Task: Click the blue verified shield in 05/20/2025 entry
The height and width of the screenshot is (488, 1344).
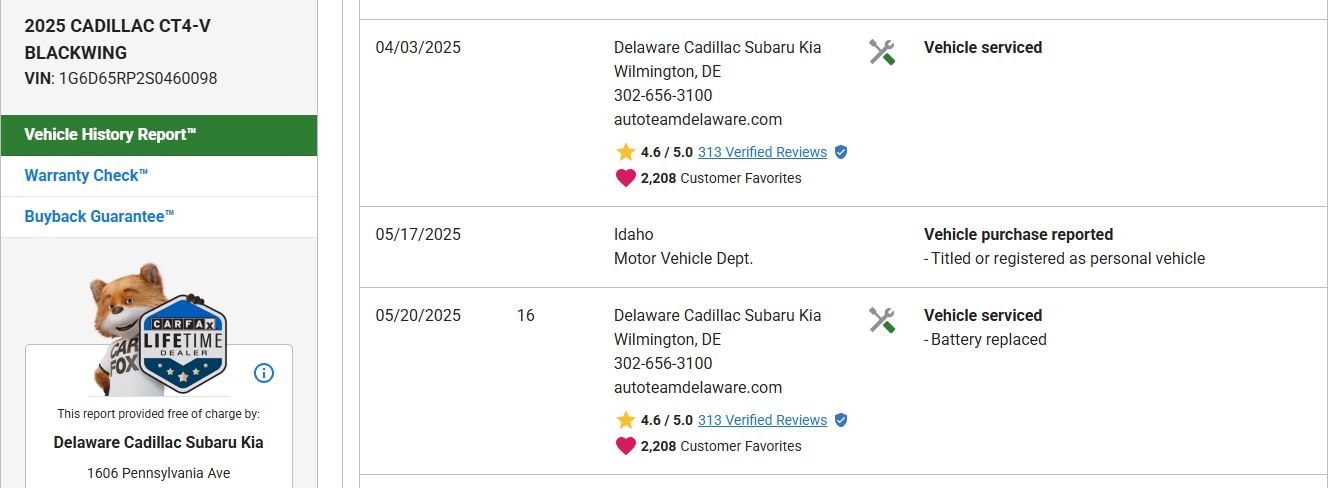Action: 841,420
